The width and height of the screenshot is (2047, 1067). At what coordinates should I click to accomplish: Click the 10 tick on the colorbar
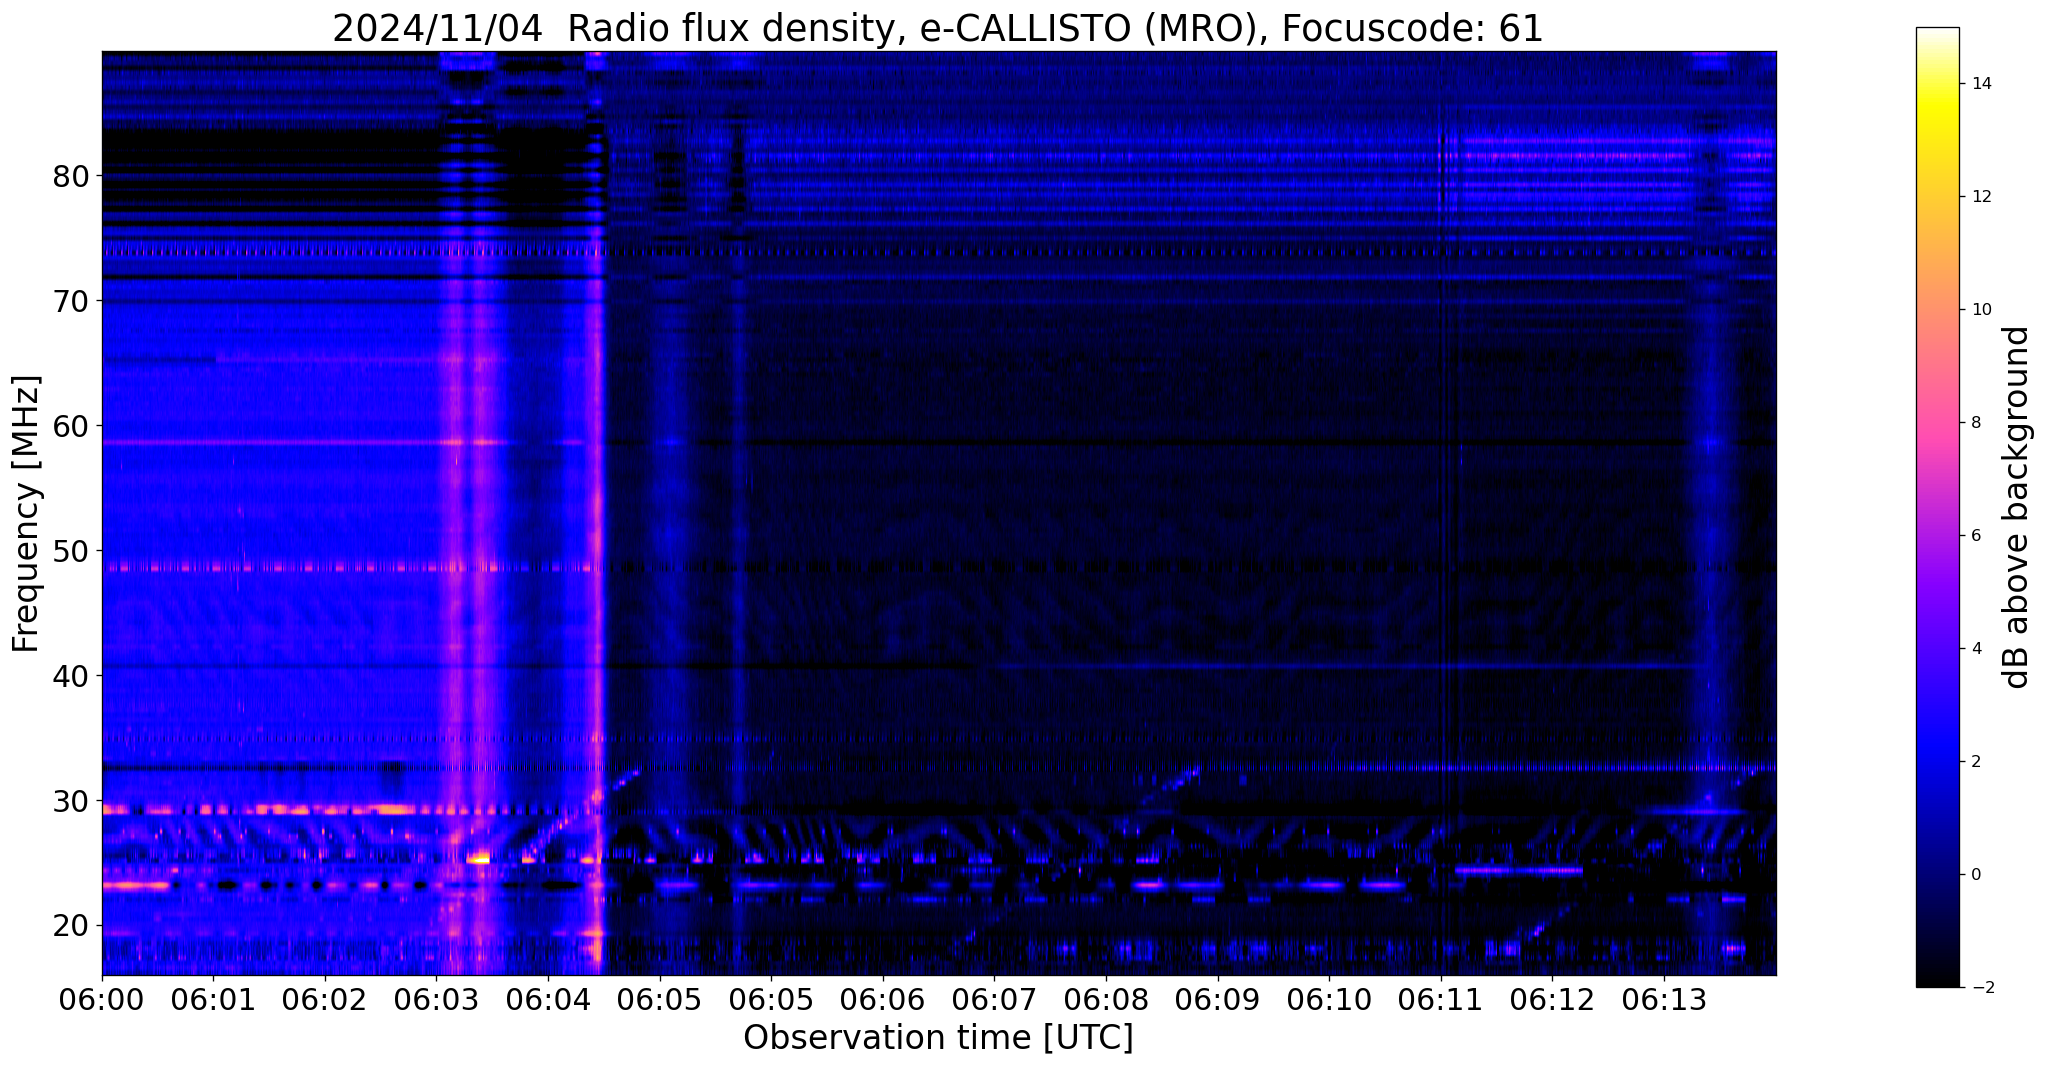click(x=1981, y=310)
